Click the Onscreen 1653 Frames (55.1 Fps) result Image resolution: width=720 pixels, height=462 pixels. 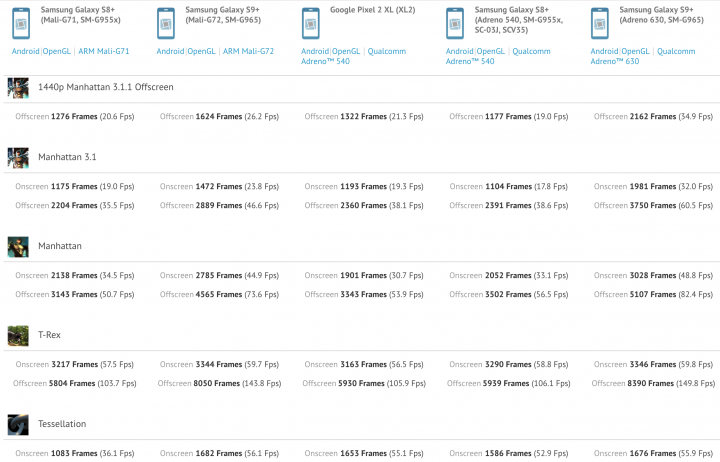(x=364, y=454)
